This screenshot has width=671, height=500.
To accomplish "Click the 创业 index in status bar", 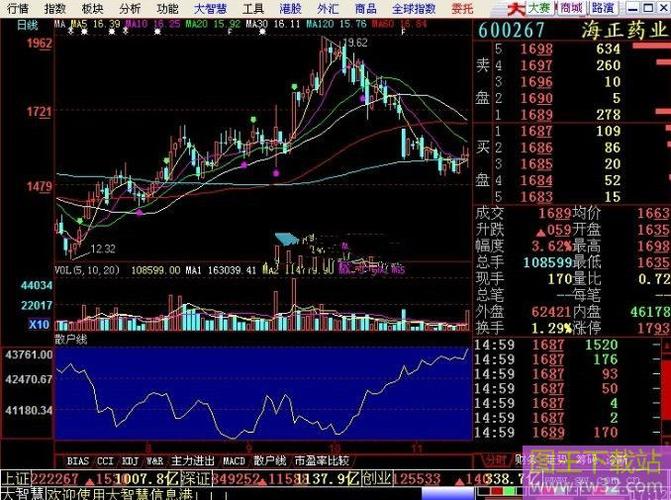I will click(377, 479).
